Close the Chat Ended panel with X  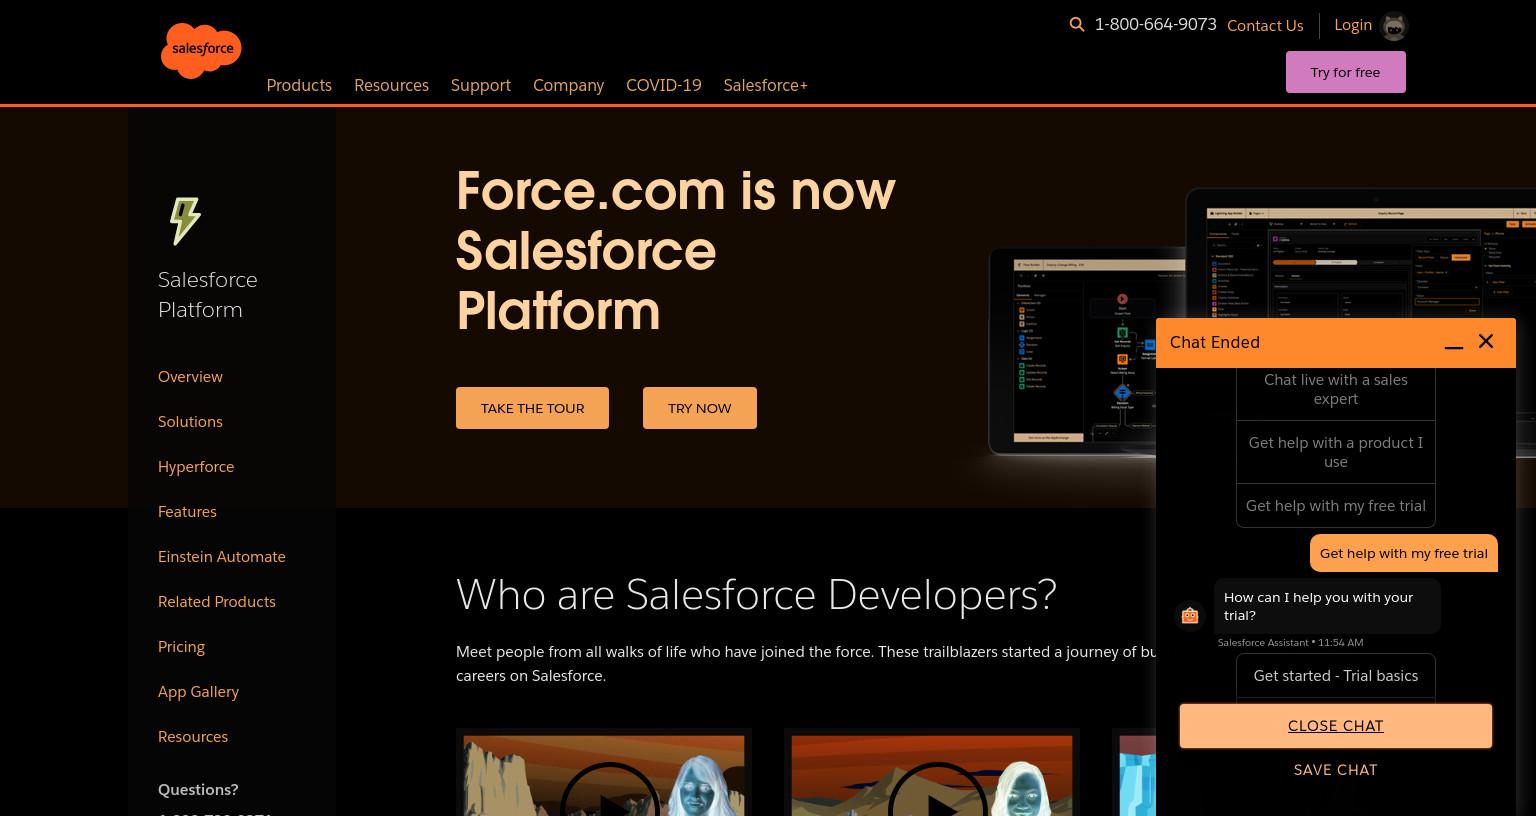pyautogui.click(x=1486, y=342)
